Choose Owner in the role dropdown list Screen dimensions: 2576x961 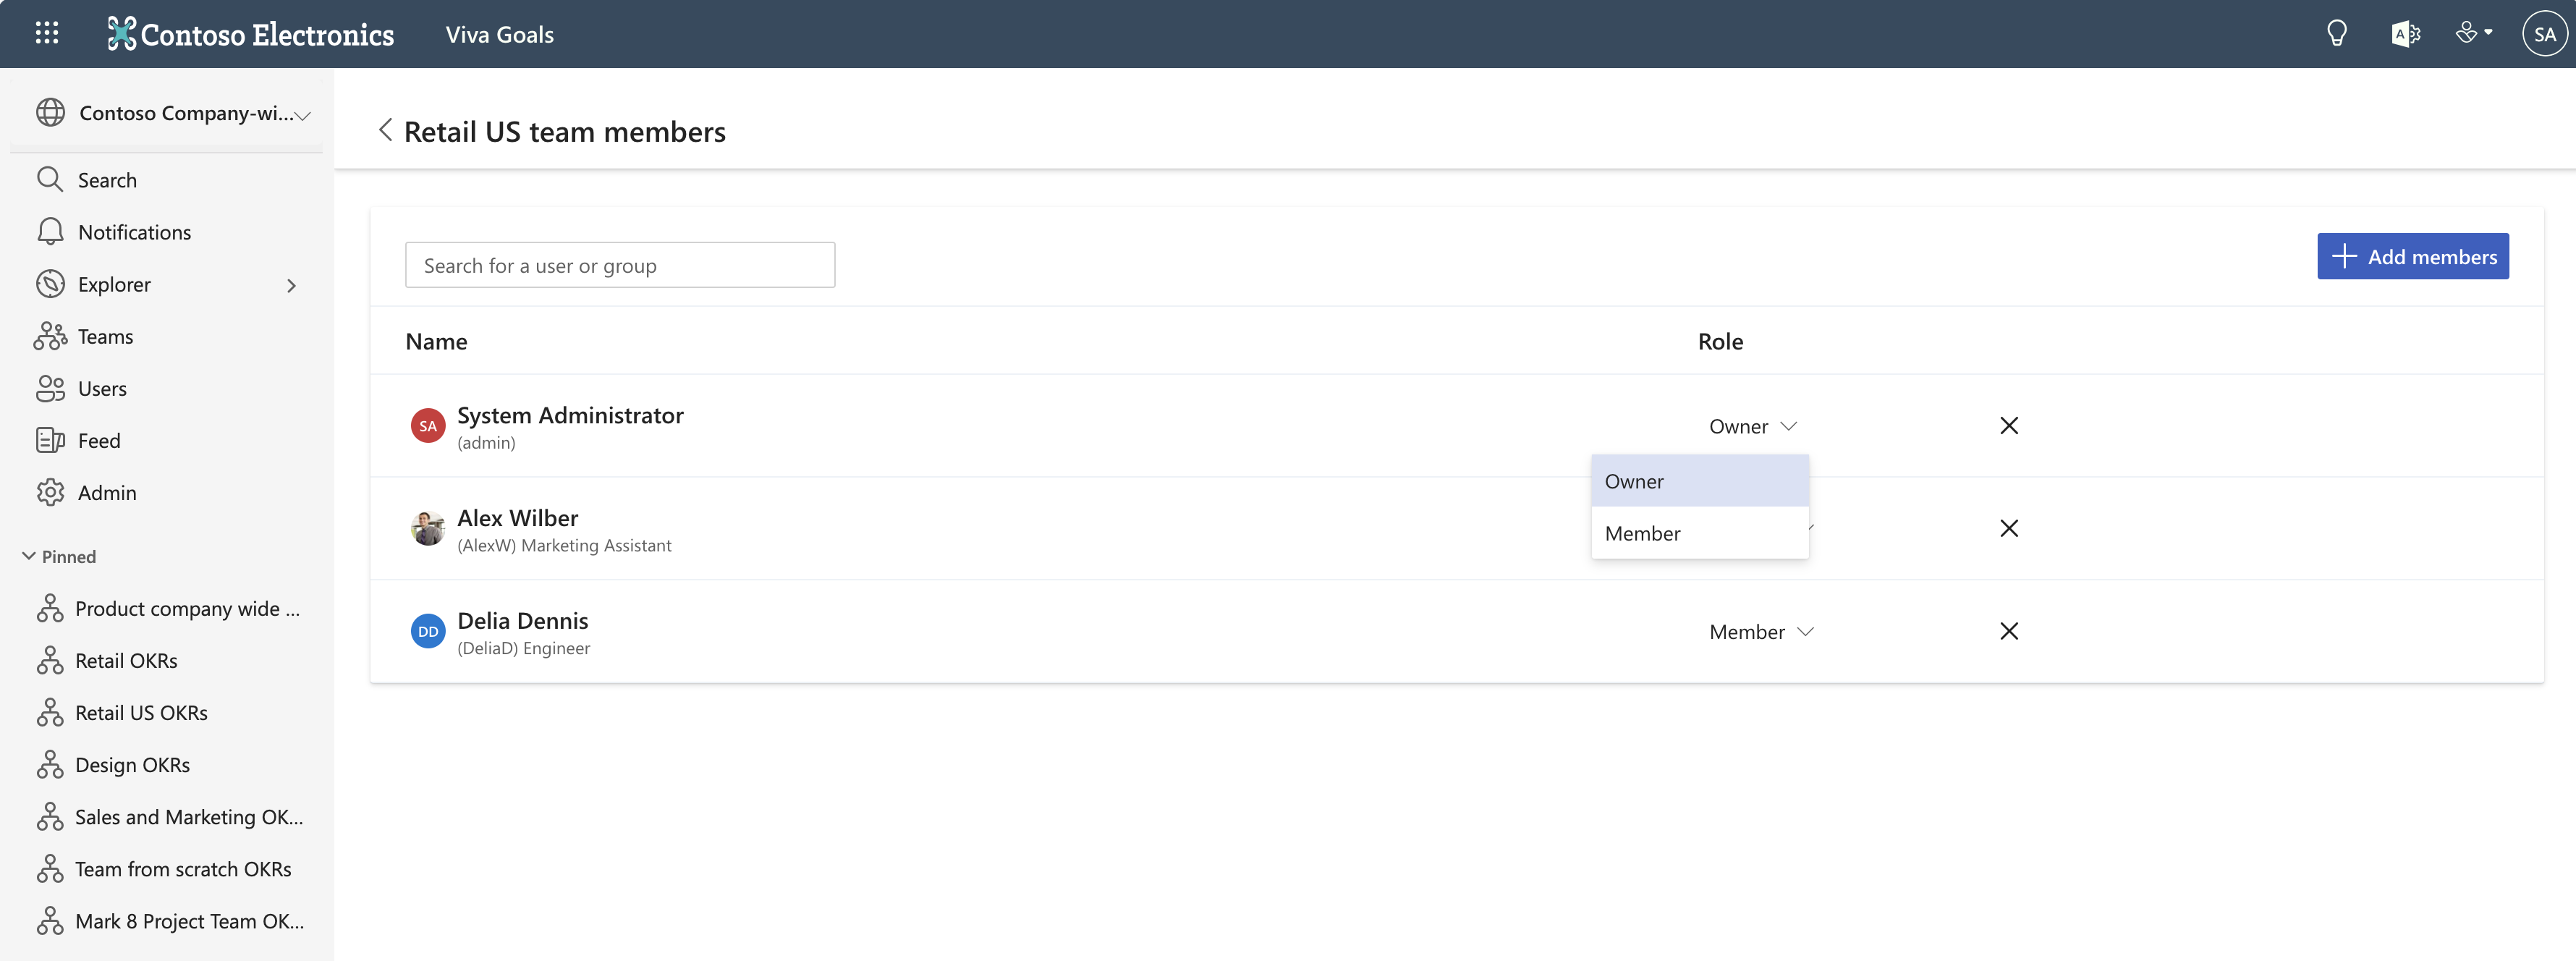(1700, 481)
